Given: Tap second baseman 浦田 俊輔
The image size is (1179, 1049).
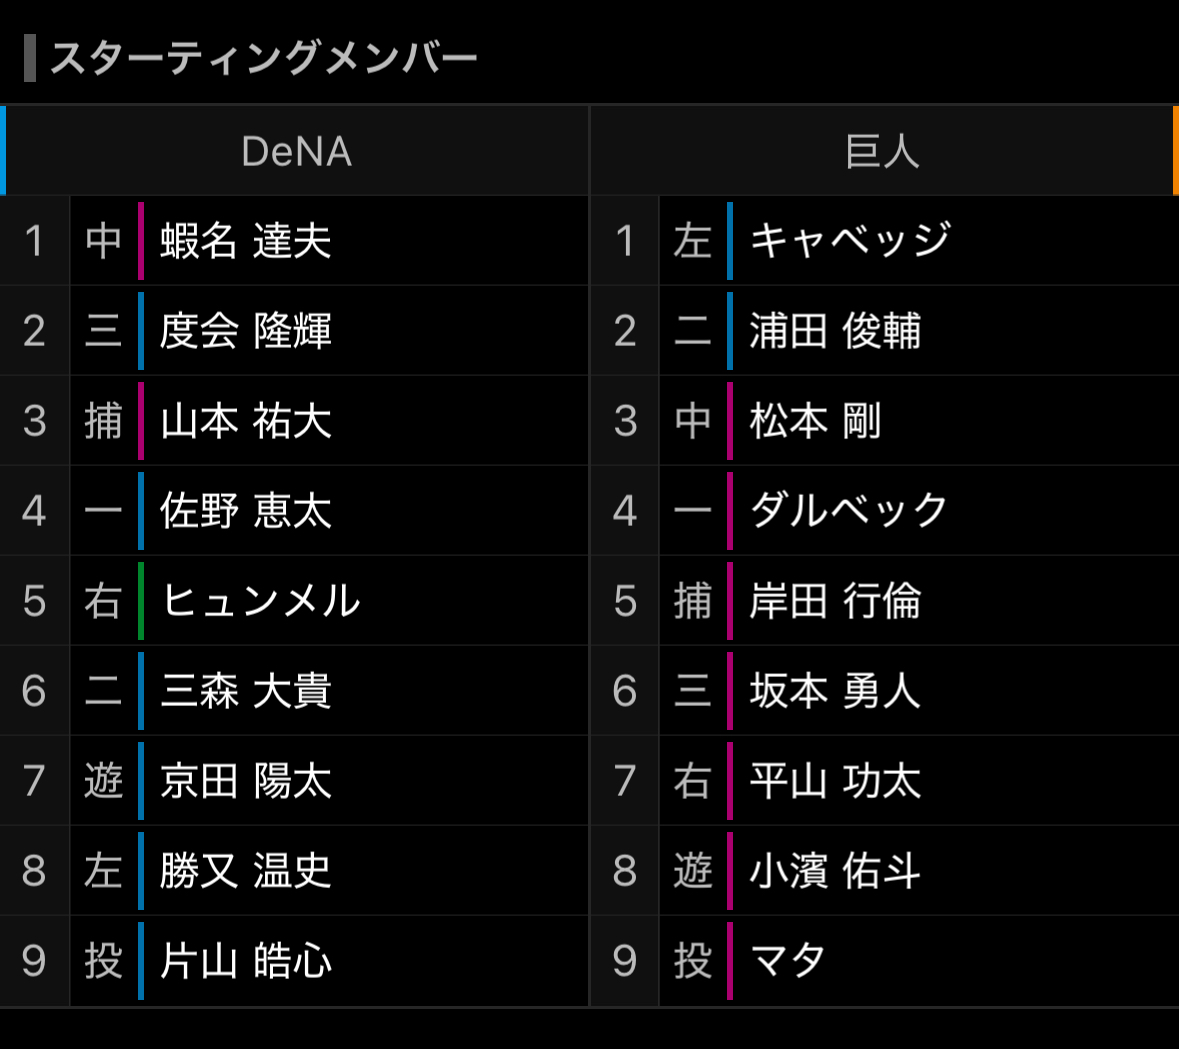Looking at the screenshot, I should point(836,331).
